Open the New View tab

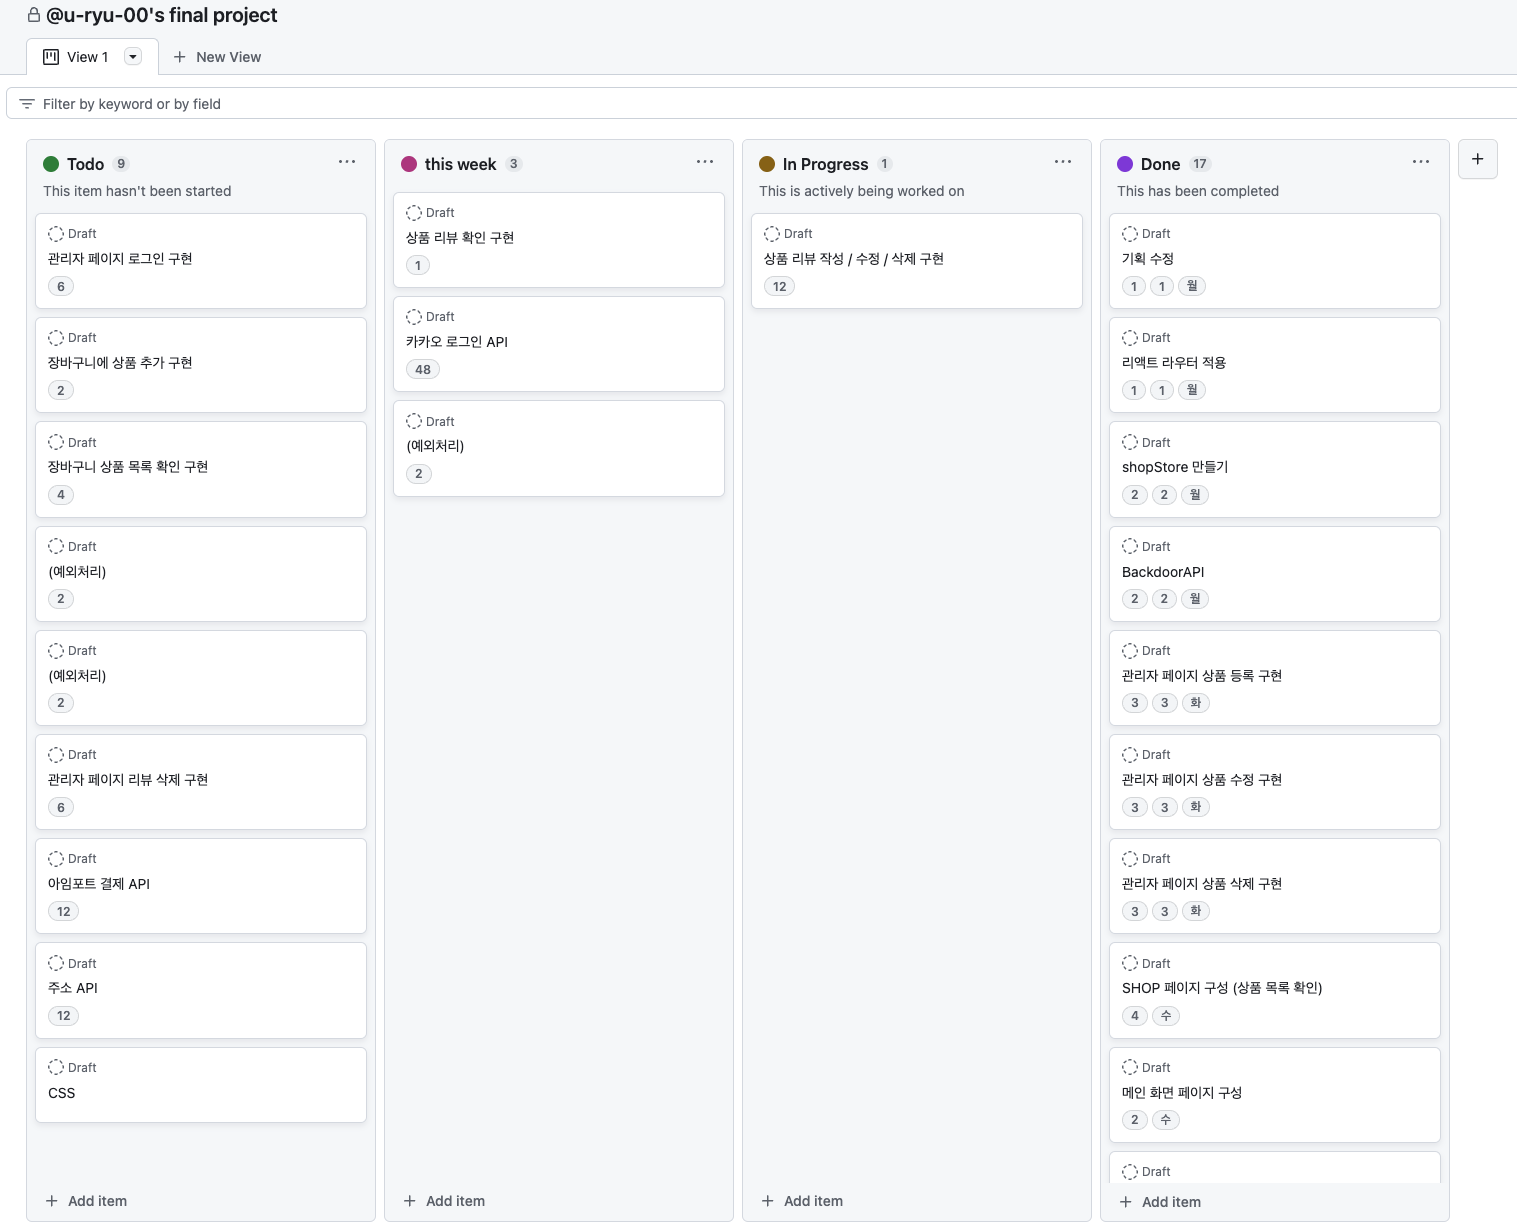217,57
